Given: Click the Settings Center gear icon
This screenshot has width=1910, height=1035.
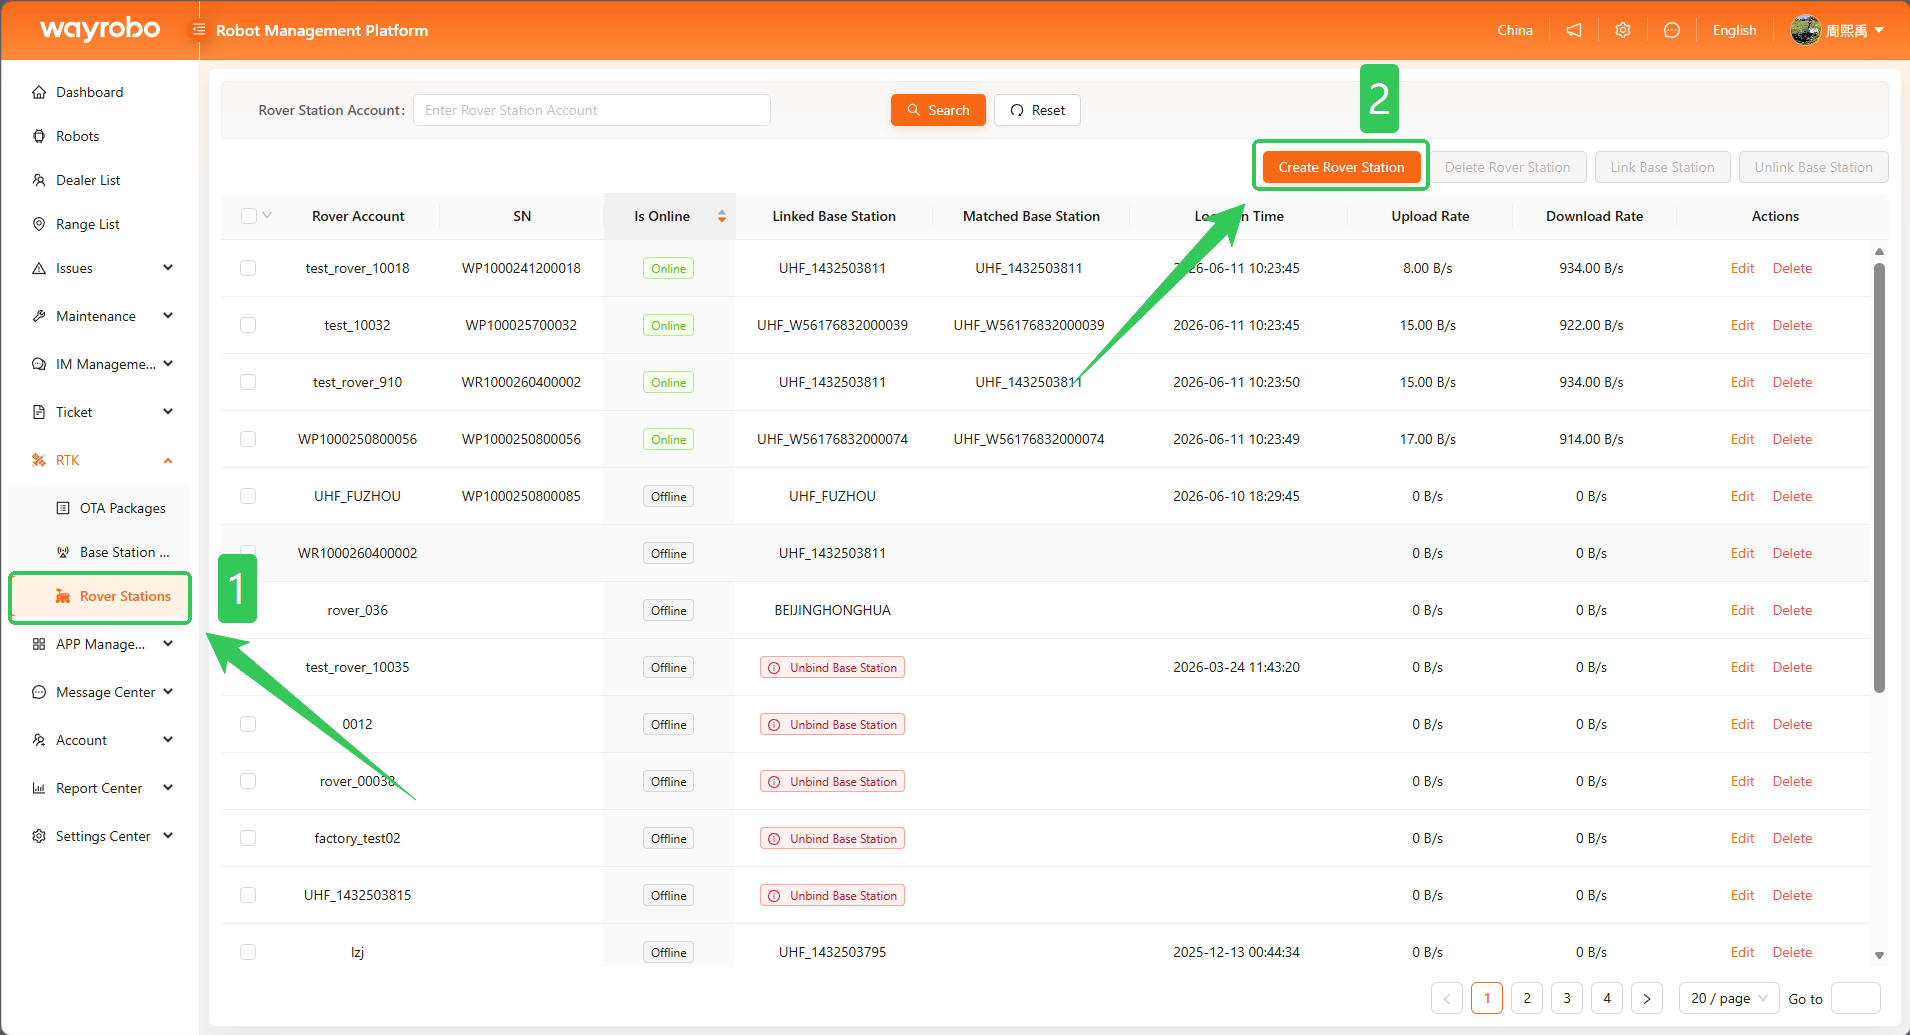Looking at the screenshot, I should (x=39, y=836).
